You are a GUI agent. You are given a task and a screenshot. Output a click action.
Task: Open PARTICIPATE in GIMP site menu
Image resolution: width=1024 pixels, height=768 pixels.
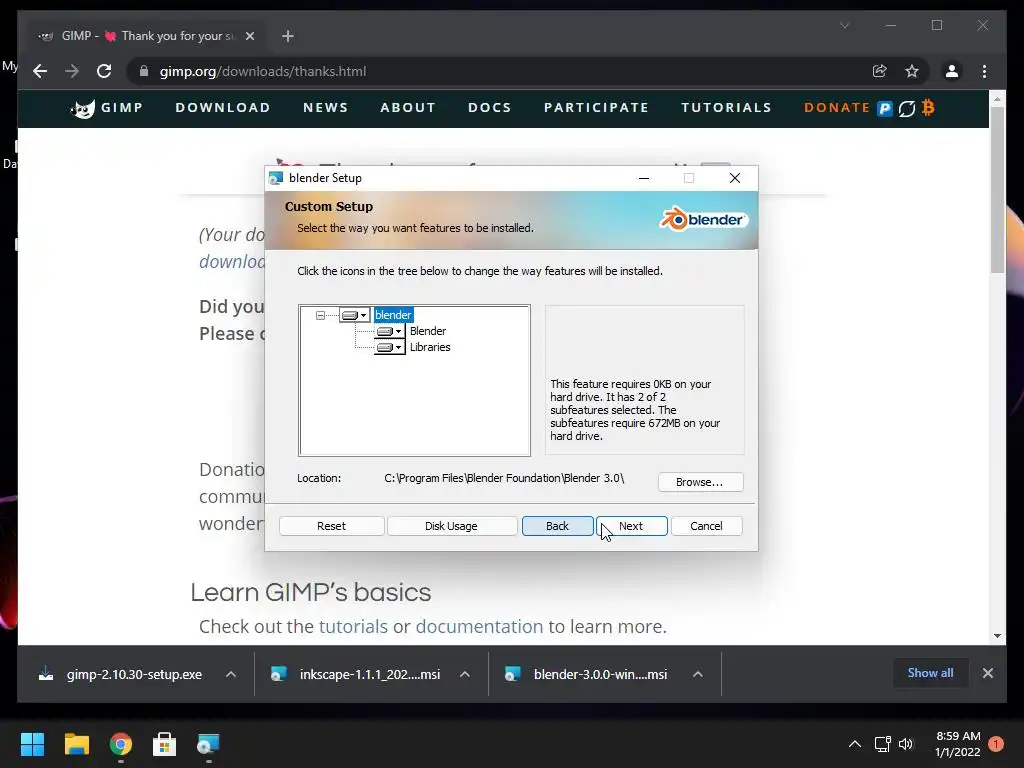click(x=596, y=108)
